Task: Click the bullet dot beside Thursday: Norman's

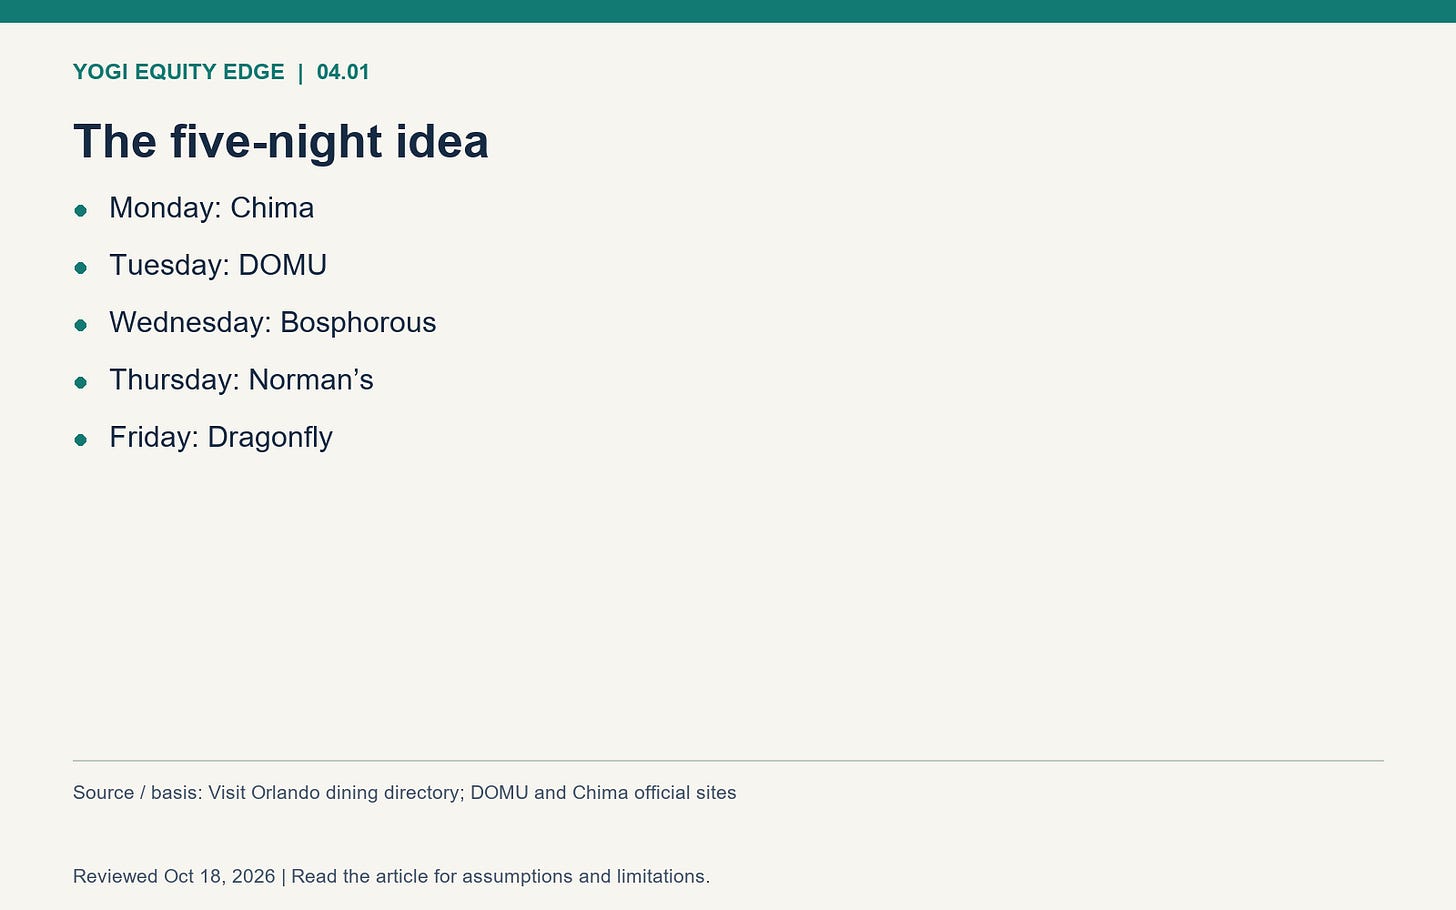Action: tap(81, 382)
